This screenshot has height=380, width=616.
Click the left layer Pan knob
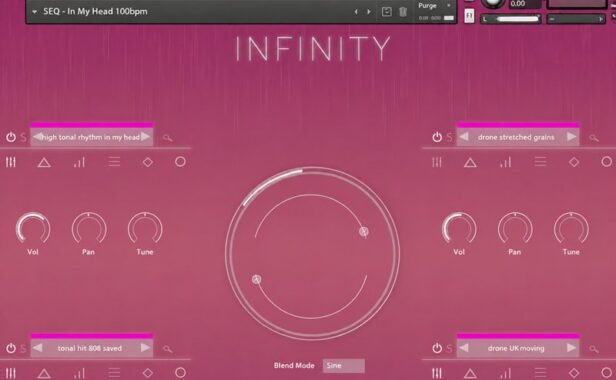point(89,229)
